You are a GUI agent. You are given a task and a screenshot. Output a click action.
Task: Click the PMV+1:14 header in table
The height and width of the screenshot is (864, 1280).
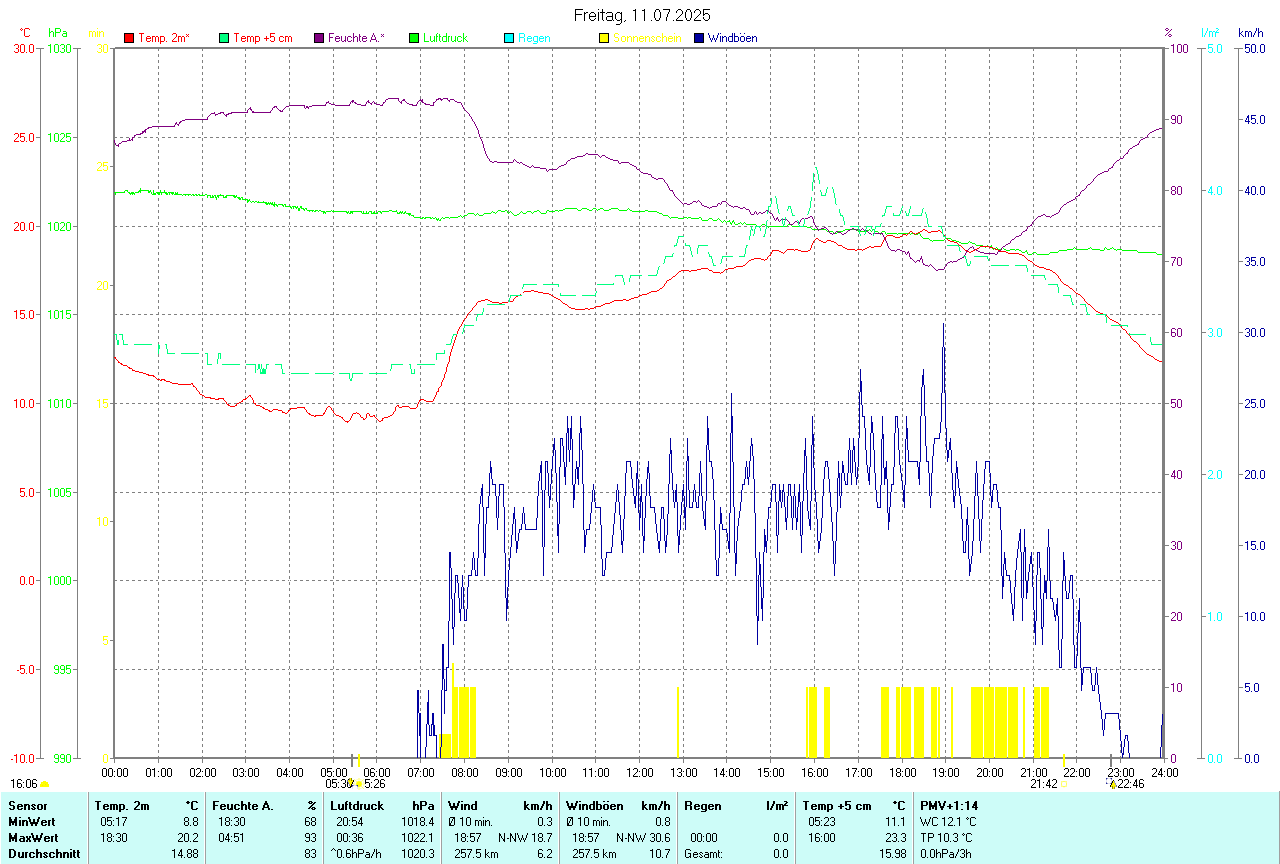[x=949, y=805]
